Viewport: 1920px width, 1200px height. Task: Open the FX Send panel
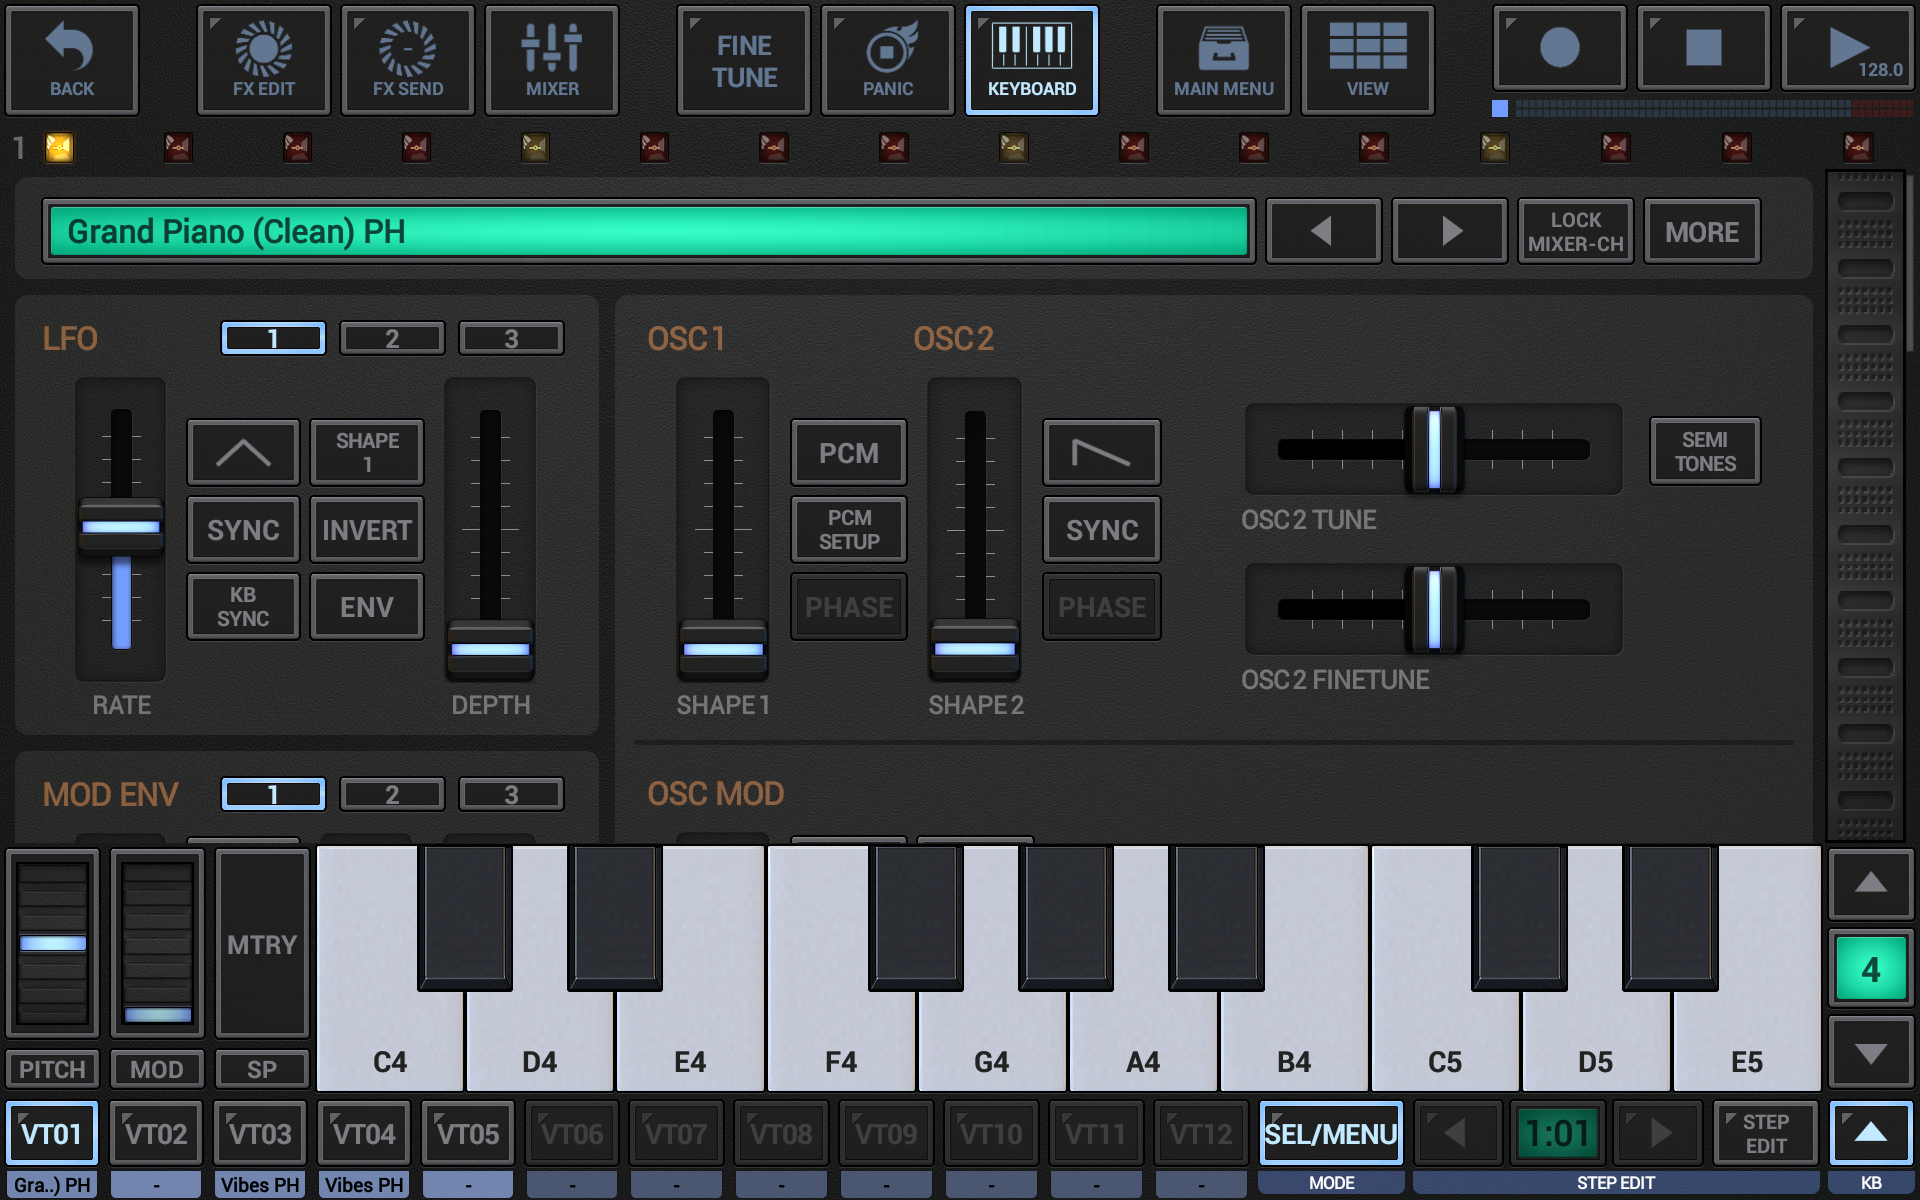407,60
